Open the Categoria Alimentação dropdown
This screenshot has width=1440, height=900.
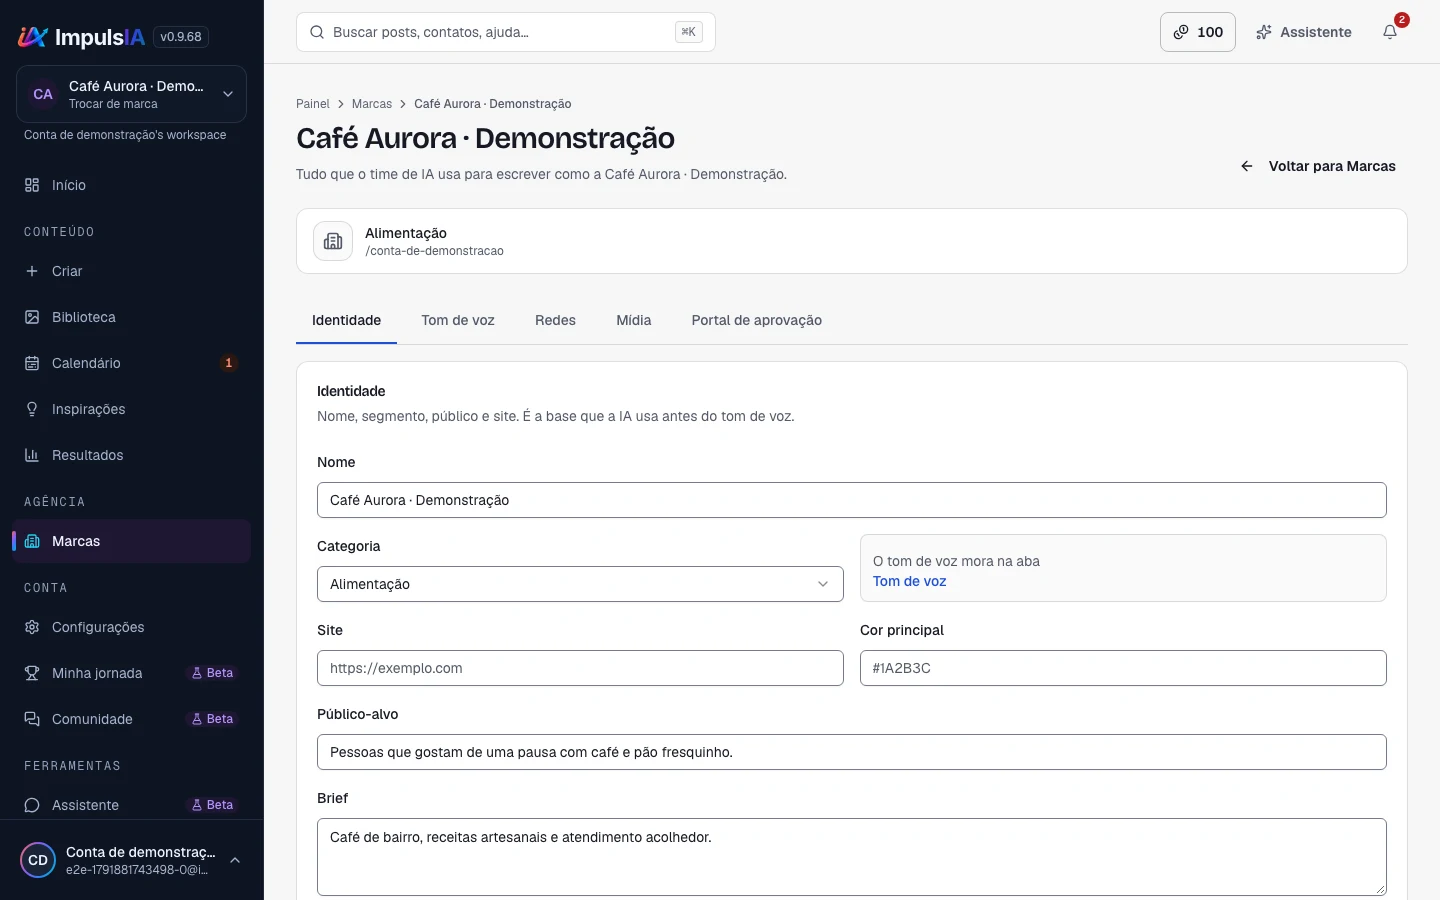580,584
